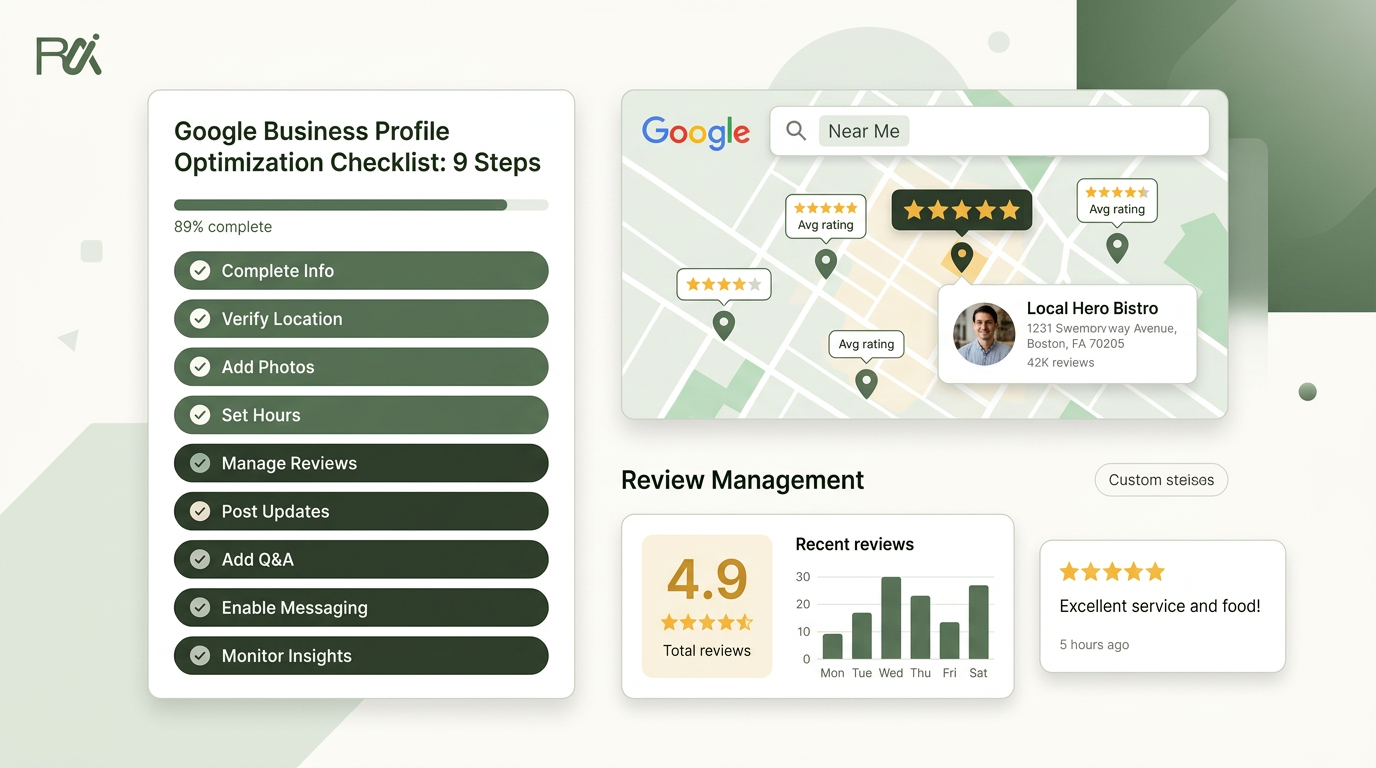Image resolution: width=1376 pixels, height=768 pixels.
Task: Click the map pin below the starless Avg rating bubble
Action: 866,383
